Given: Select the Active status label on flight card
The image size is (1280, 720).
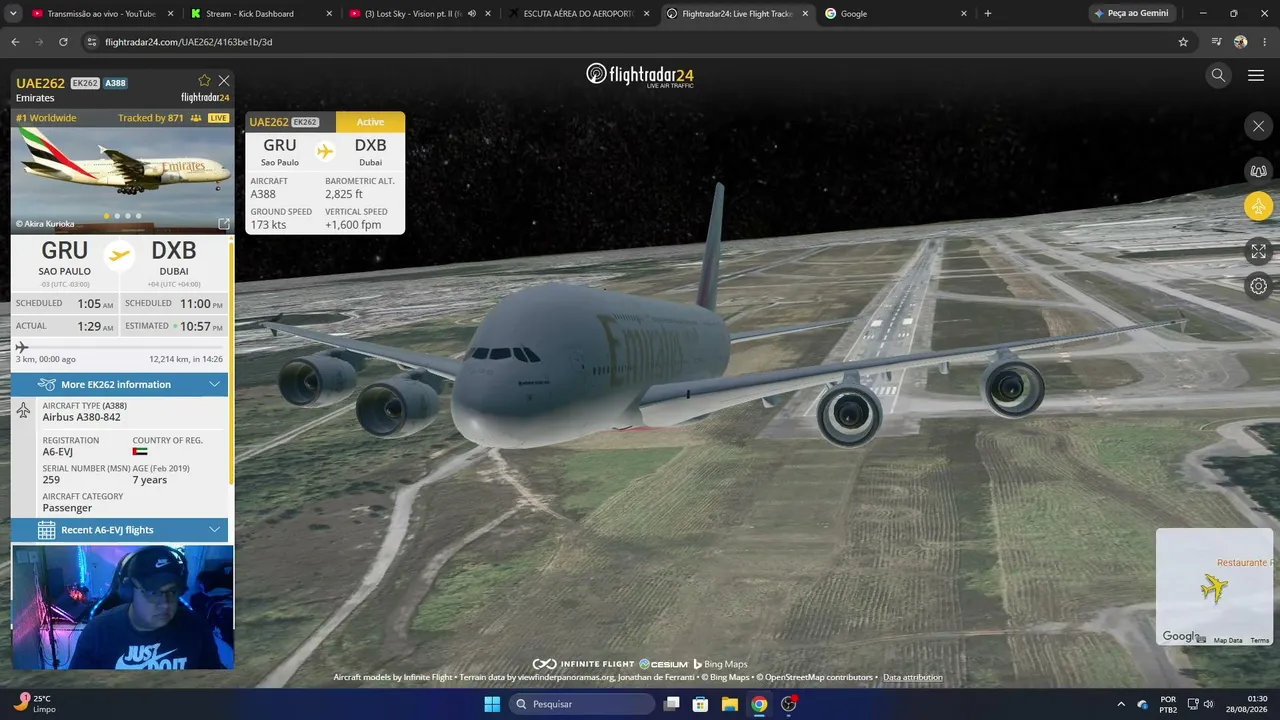Looking at the screenshot, I should [x=370, y=122].
